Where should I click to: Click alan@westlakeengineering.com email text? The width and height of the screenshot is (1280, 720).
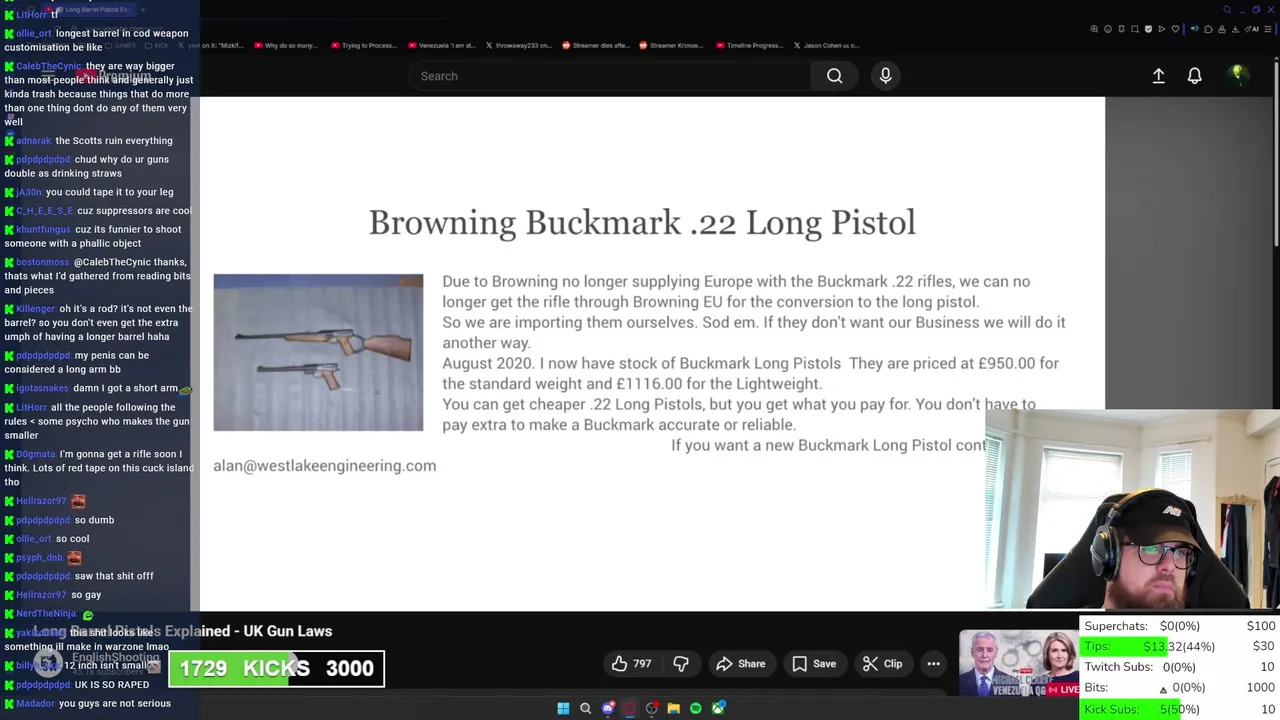pyautogui.click(x=324, y=465)
